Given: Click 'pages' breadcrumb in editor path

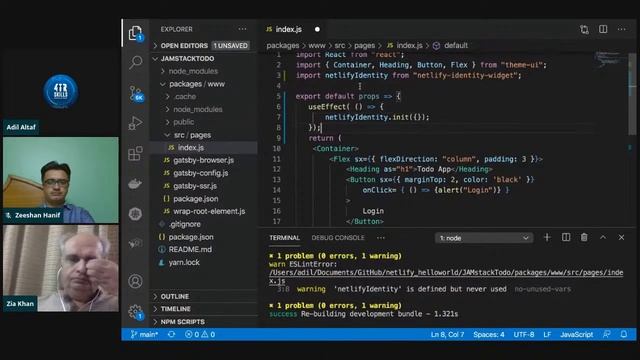Looking at the screenshot, I should [364, 46].
